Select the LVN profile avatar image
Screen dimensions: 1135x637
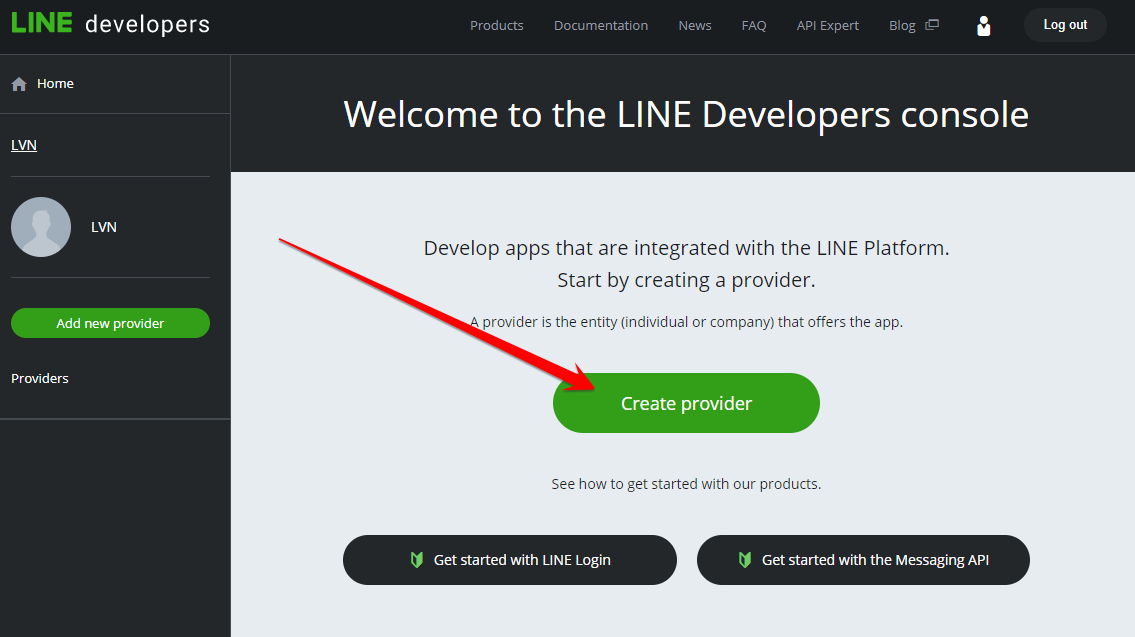tap(41, 227)
